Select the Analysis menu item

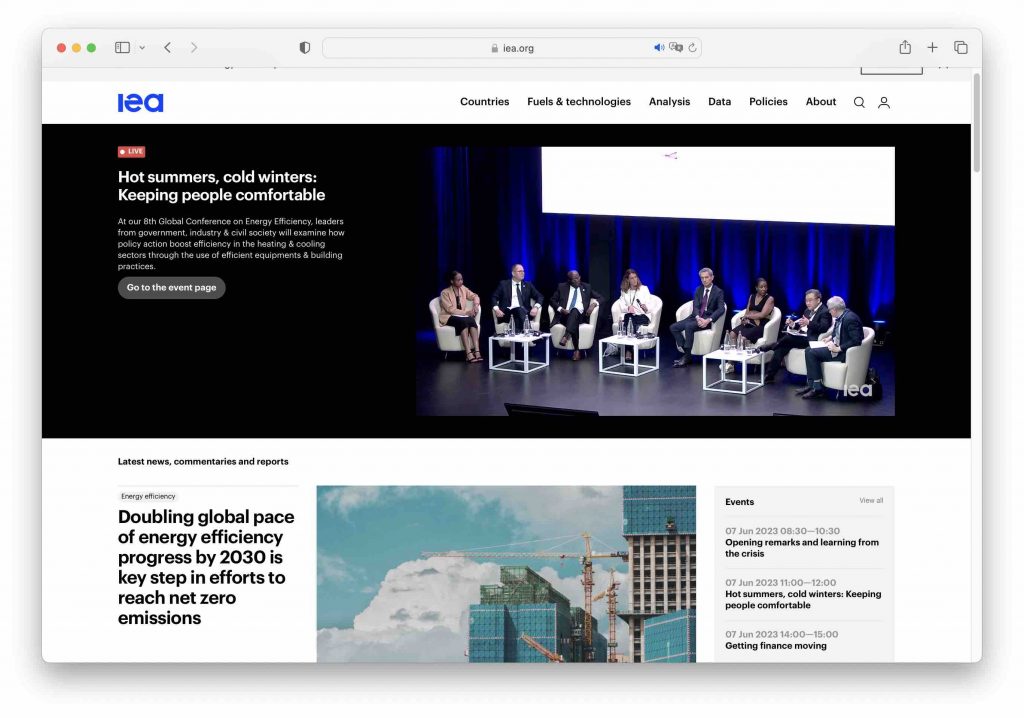[668, 102]
